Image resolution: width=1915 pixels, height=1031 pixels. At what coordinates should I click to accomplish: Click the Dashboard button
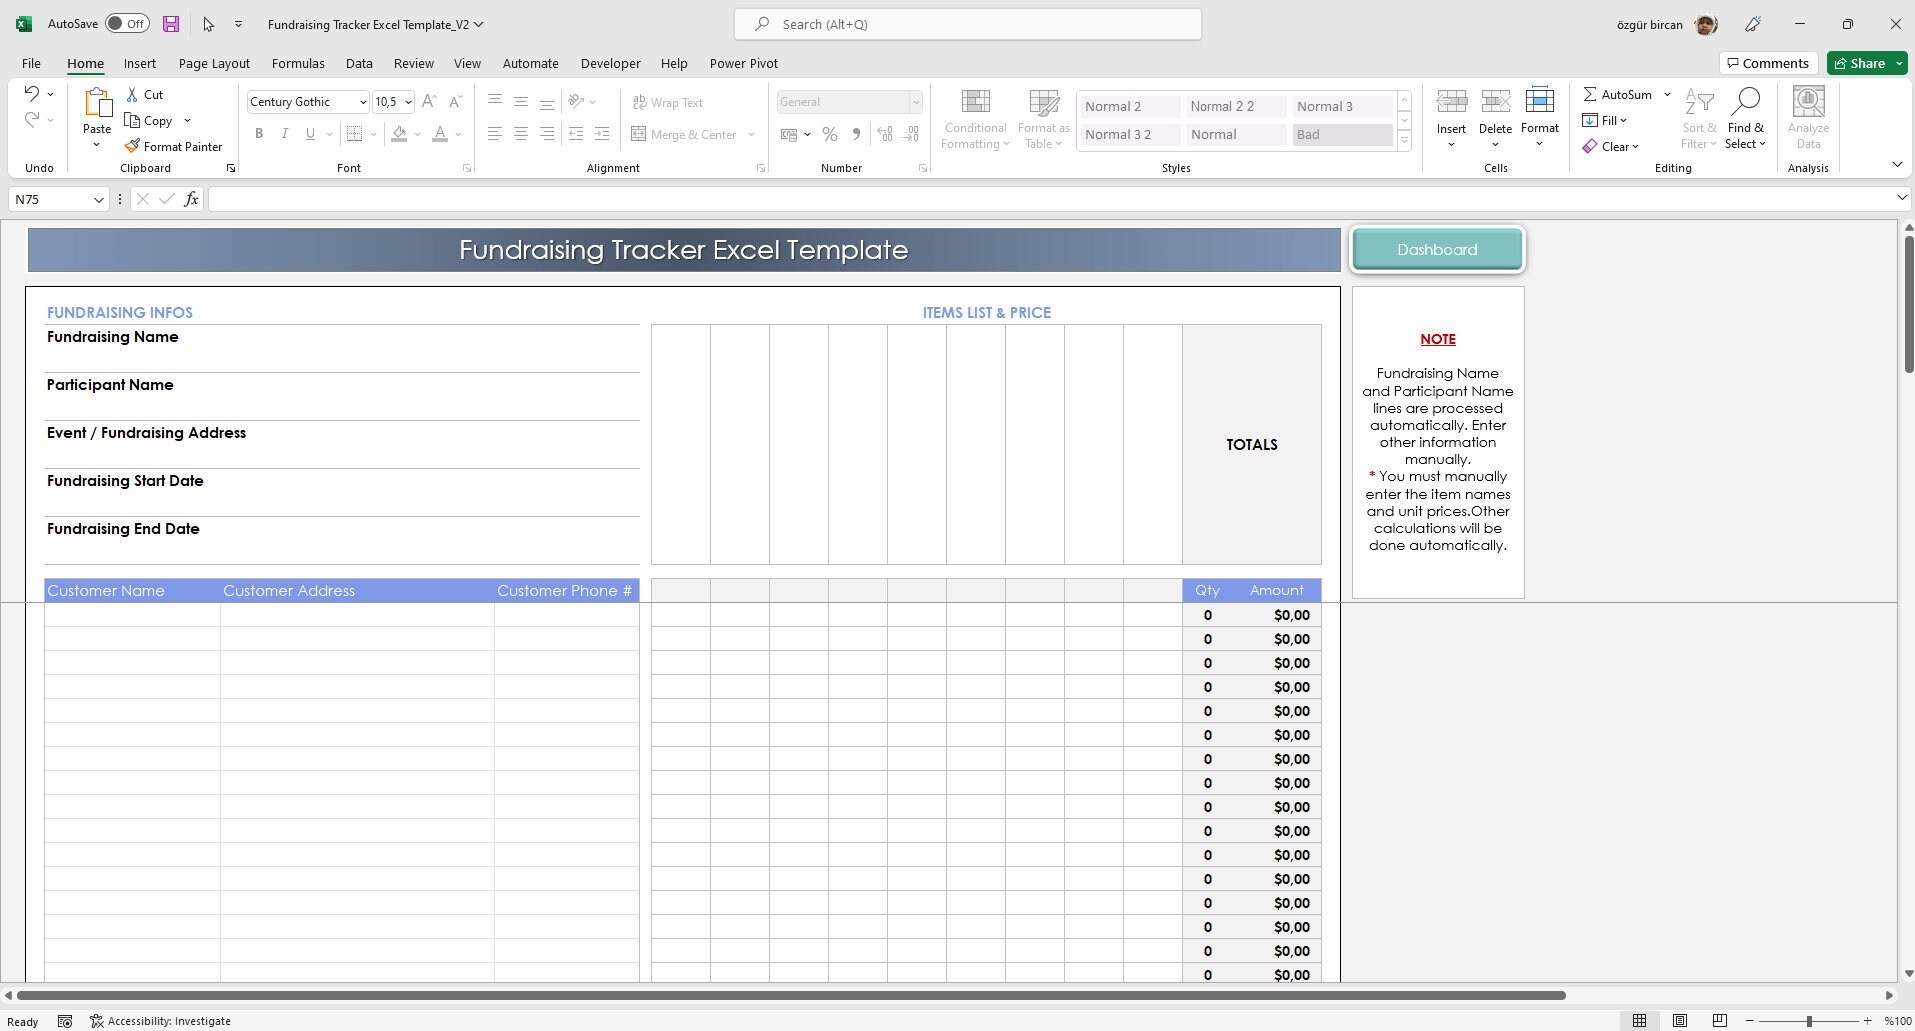click(1437, 249)
